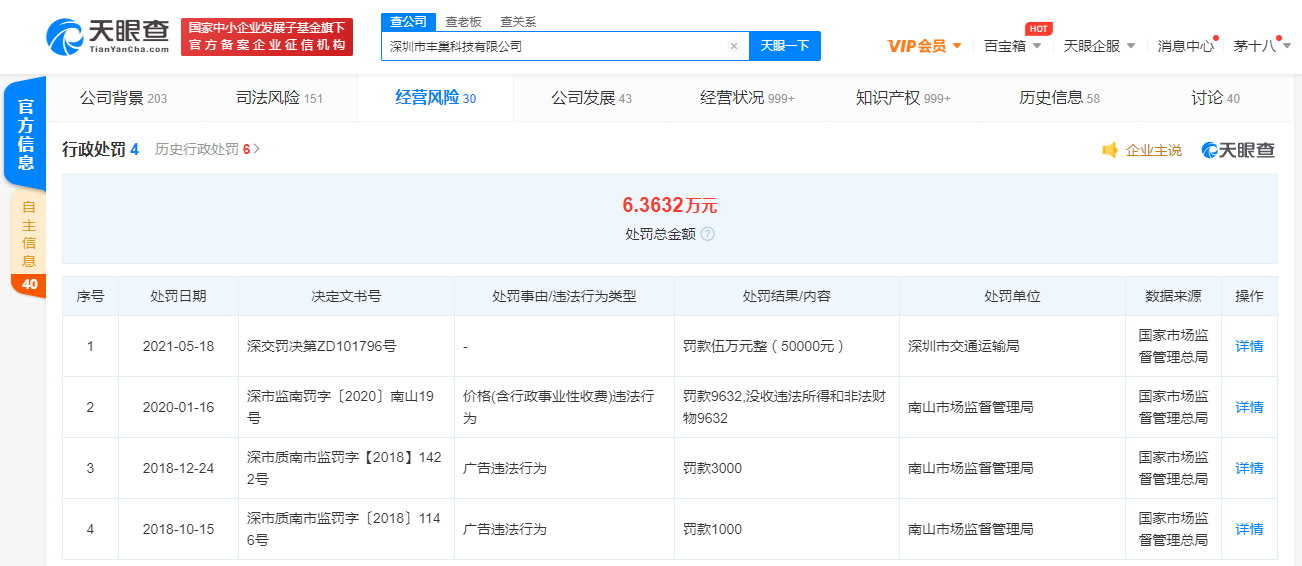Screen dimensions: 1302x566
Task: Expand the user account menu 茅十八
Action: [x=1260, y=46]
